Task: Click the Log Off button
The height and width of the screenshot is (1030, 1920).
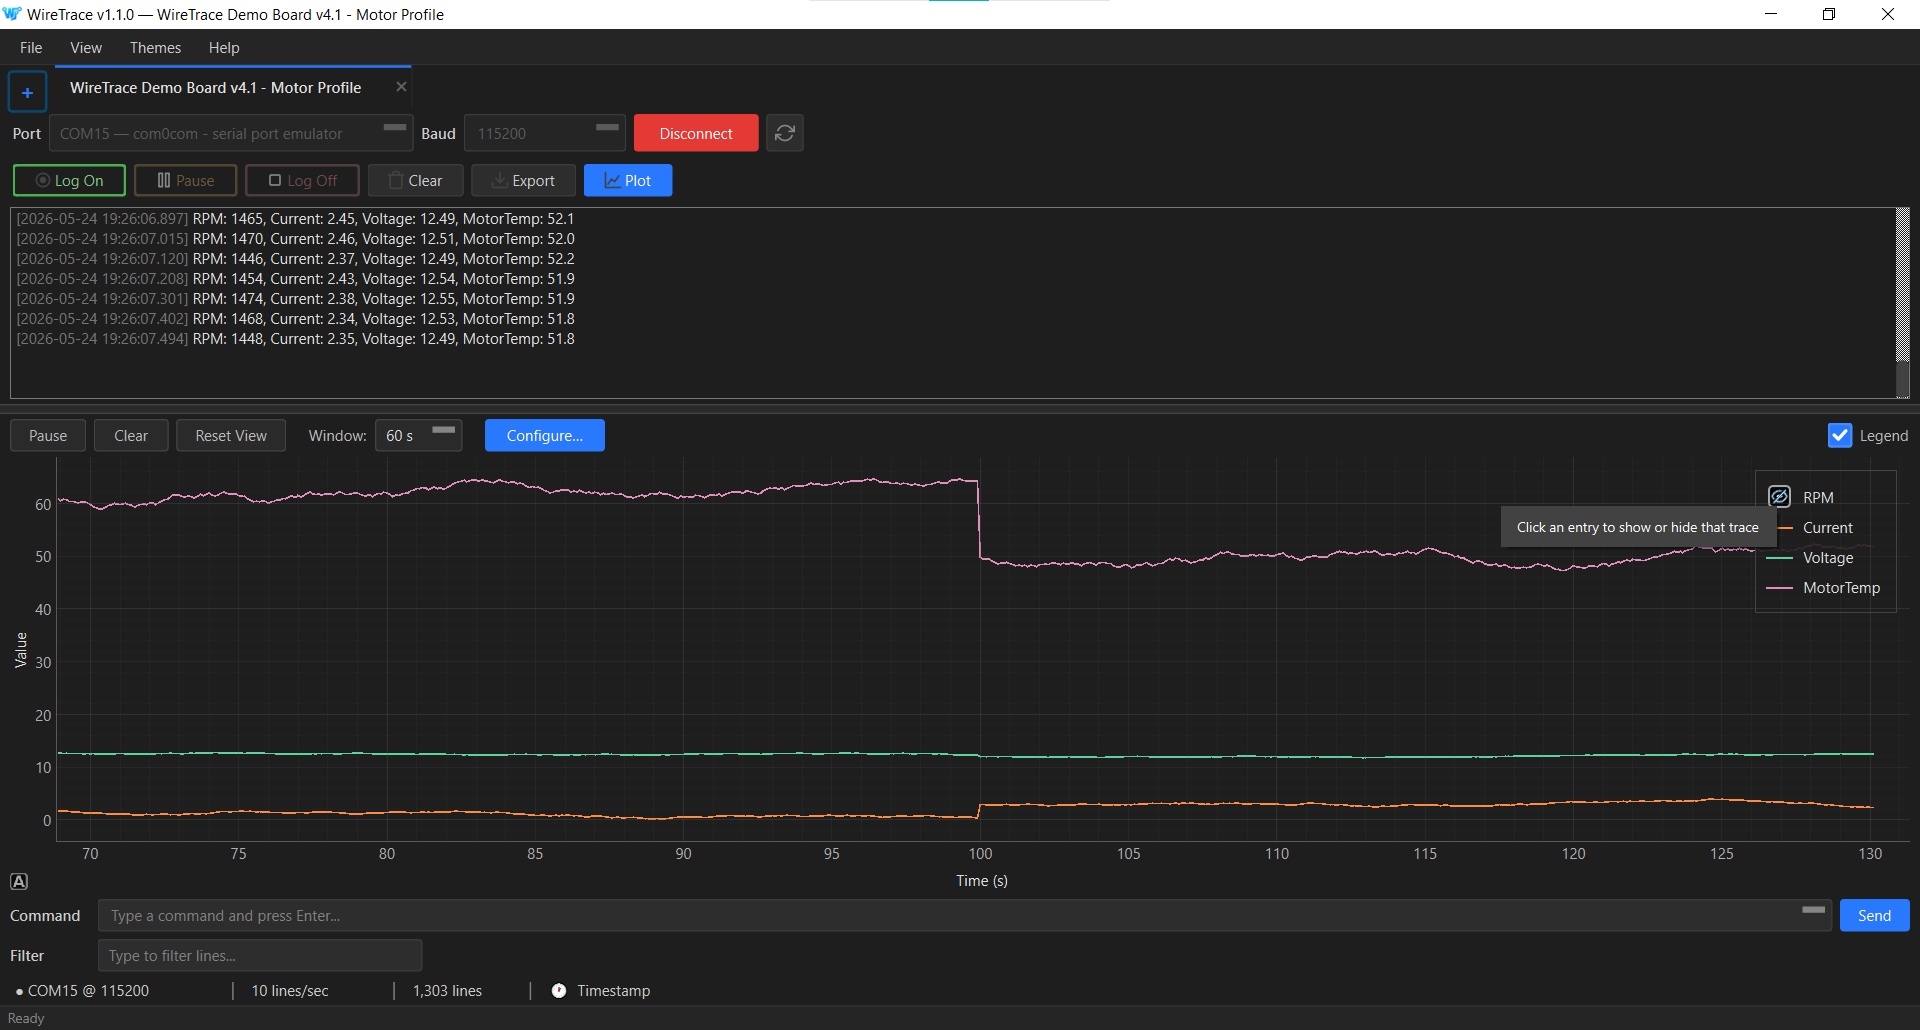Action: coord(303,181)
